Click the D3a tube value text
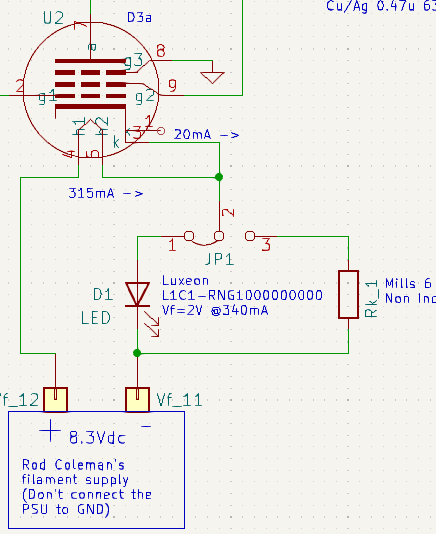Image resolution: width=436 pixels, height=534 pixels. (x=139, y=17)
